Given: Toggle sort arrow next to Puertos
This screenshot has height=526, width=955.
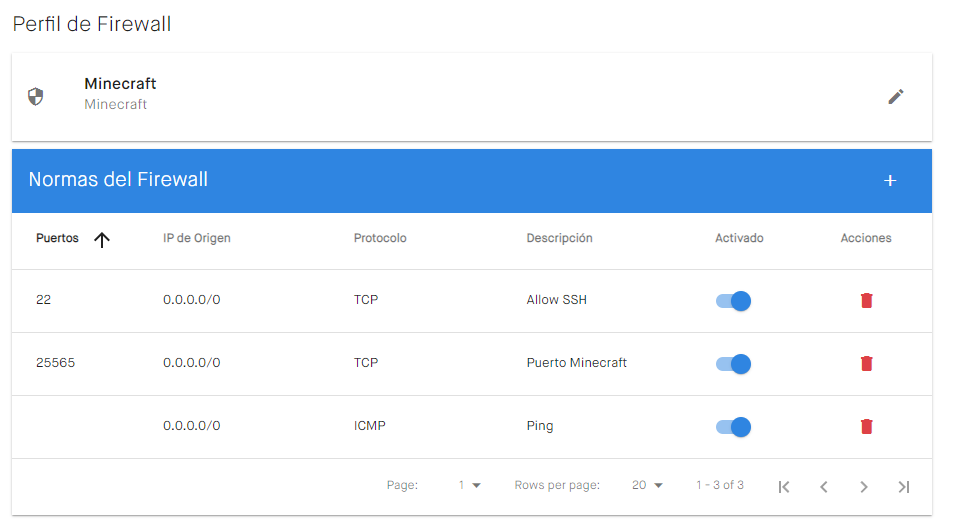Looking at the screenshot, I should tap(102, 239).
